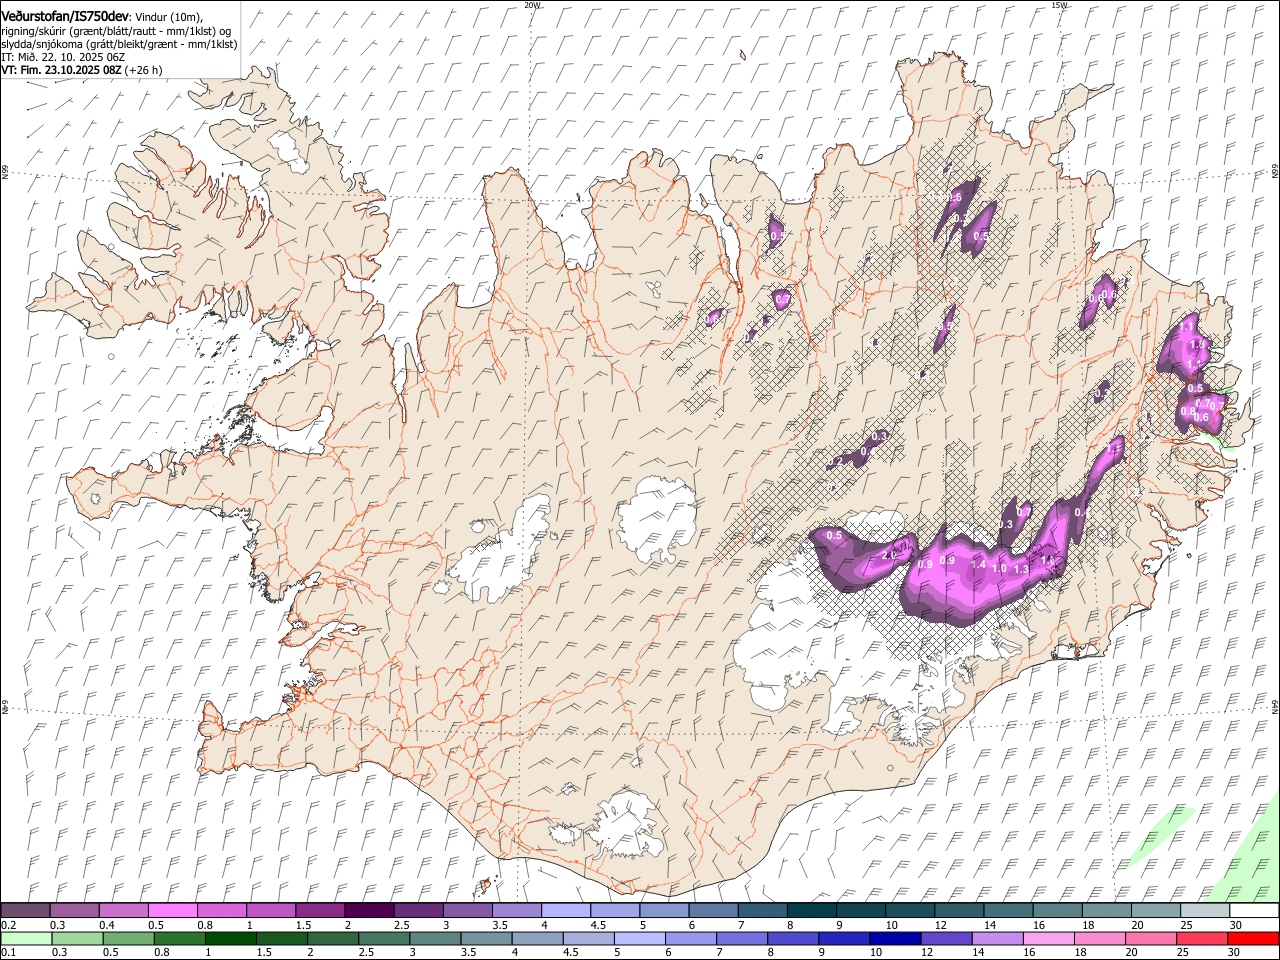Pick the deep blue swatch between 10 and 12
The height and width of the screenshot is (960, 1280).
point(894,938)
